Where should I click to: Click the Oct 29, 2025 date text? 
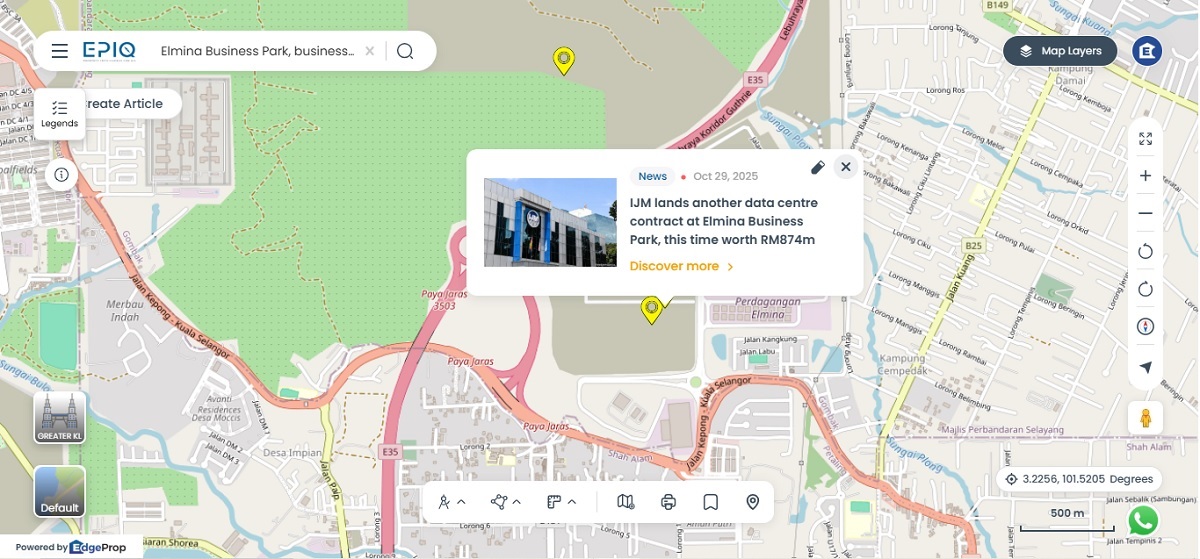click(726, 176)
